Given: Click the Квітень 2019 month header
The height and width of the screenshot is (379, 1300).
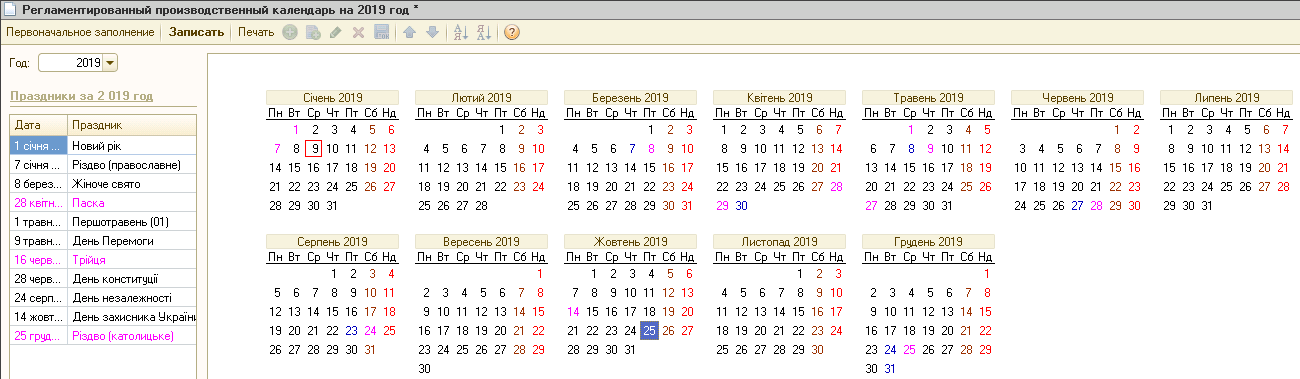Looking at the screenshot, I should click(x=779, y=98).
